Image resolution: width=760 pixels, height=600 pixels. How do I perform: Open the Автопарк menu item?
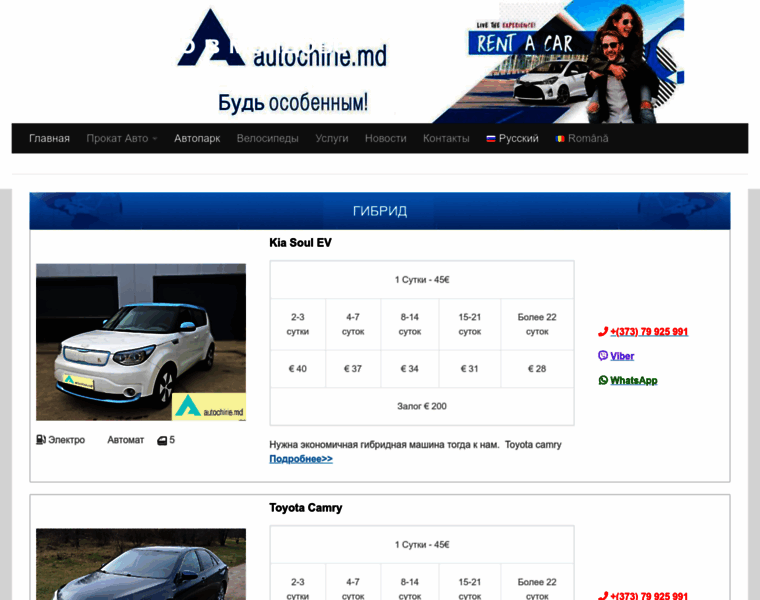click(197, 139)
